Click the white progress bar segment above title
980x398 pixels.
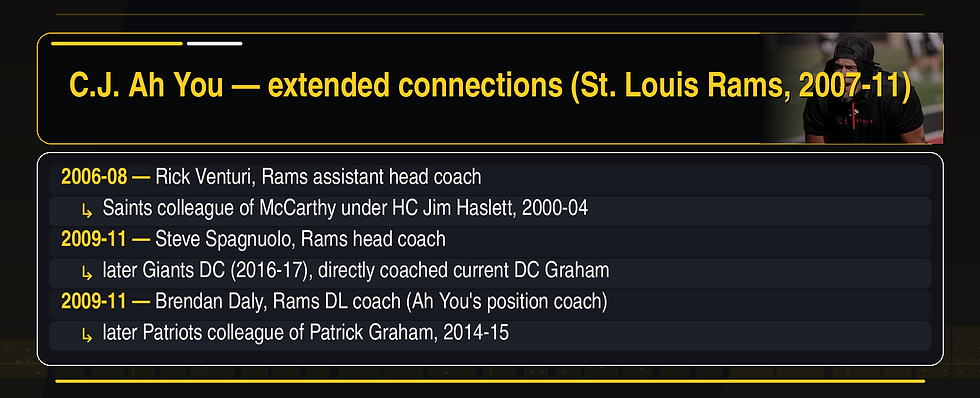(x=214, y=44)
